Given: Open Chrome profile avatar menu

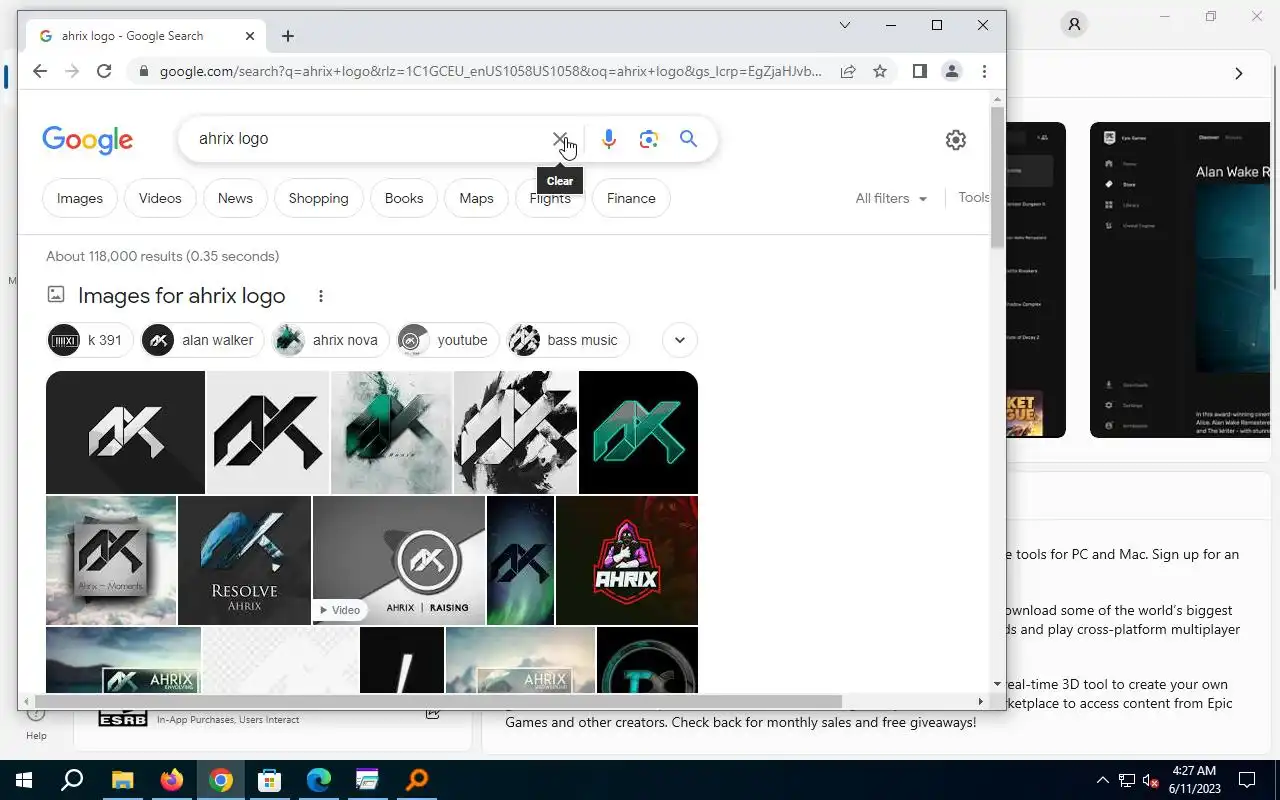Looking at the screenshot, I should tap(952, 71).
